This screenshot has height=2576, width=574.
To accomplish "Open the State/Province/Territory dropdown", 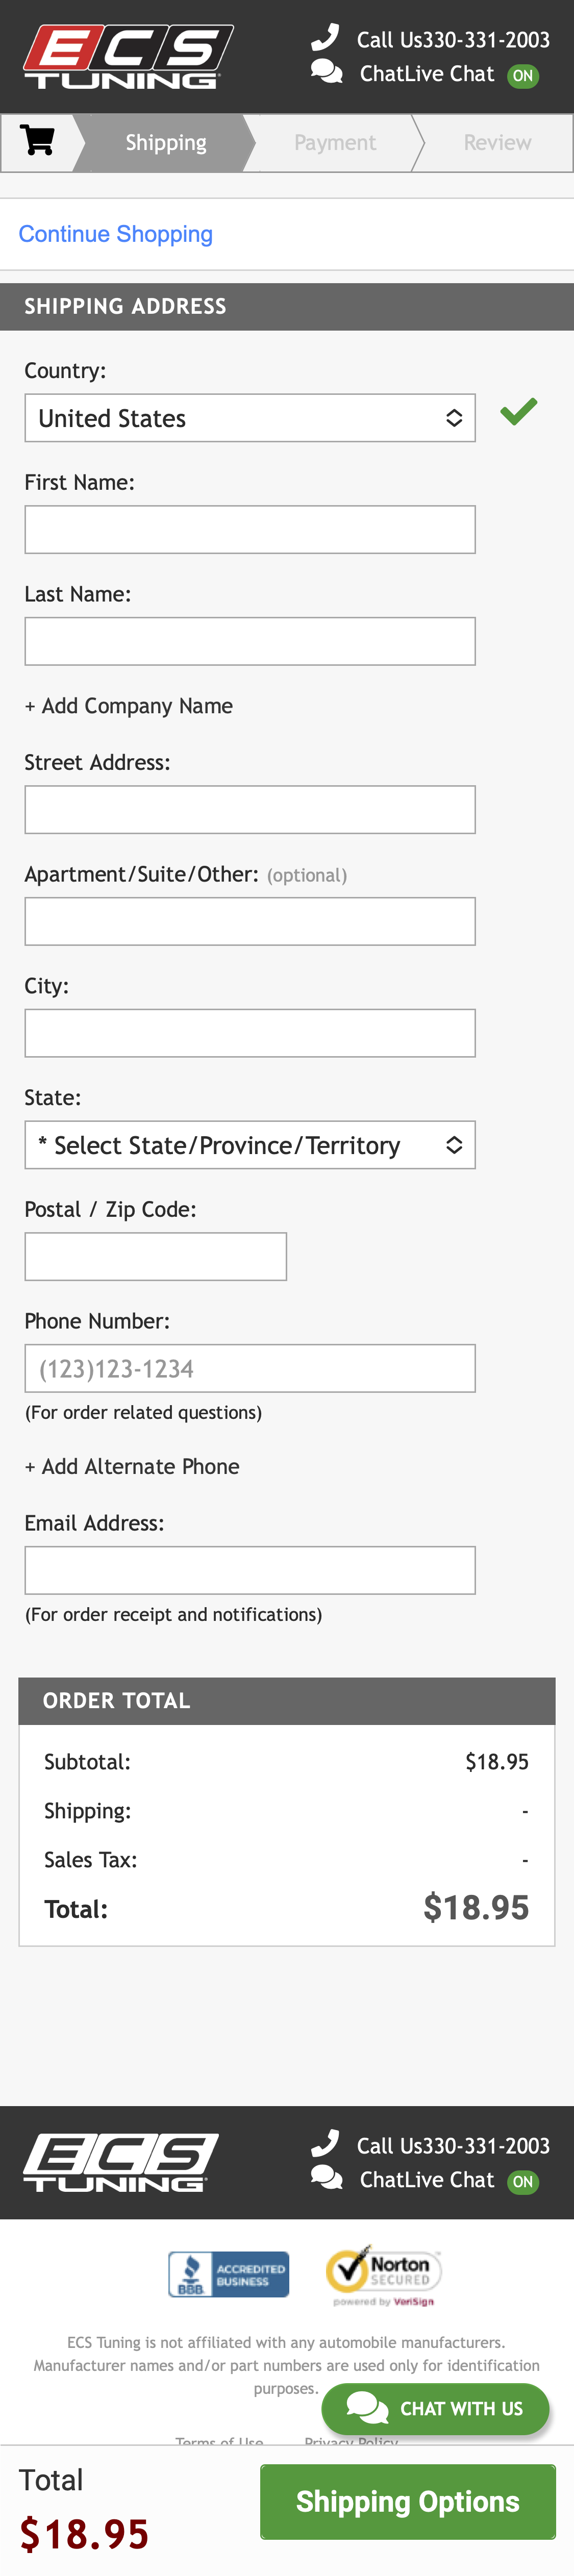I will point(250,1144).
